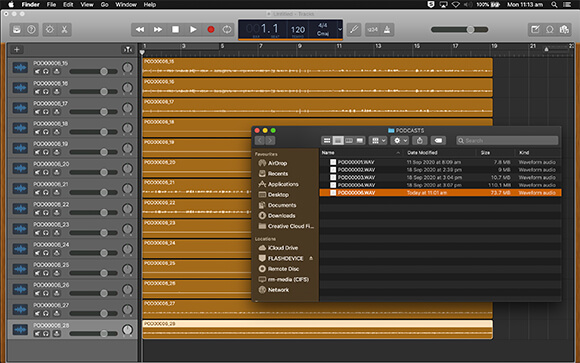Screen dimensions: 580x363
Task: Eject FLASHDEVICE in Finder sidebar
Action: point(311,258)
